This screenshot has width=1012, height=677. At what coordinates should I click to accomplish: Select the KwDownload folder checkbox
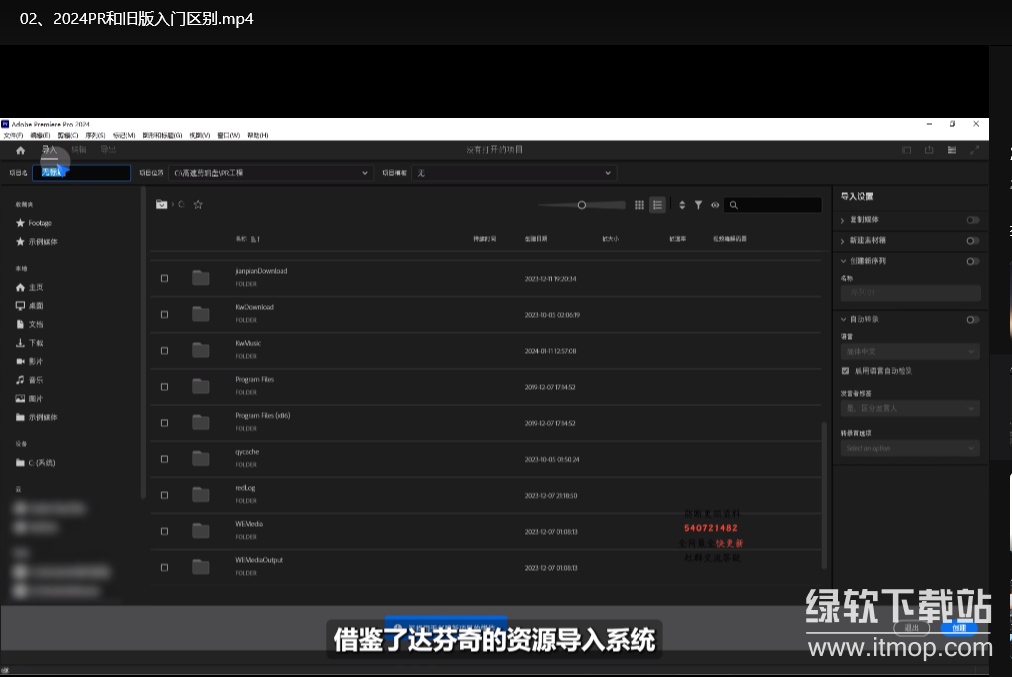(165, 314)
